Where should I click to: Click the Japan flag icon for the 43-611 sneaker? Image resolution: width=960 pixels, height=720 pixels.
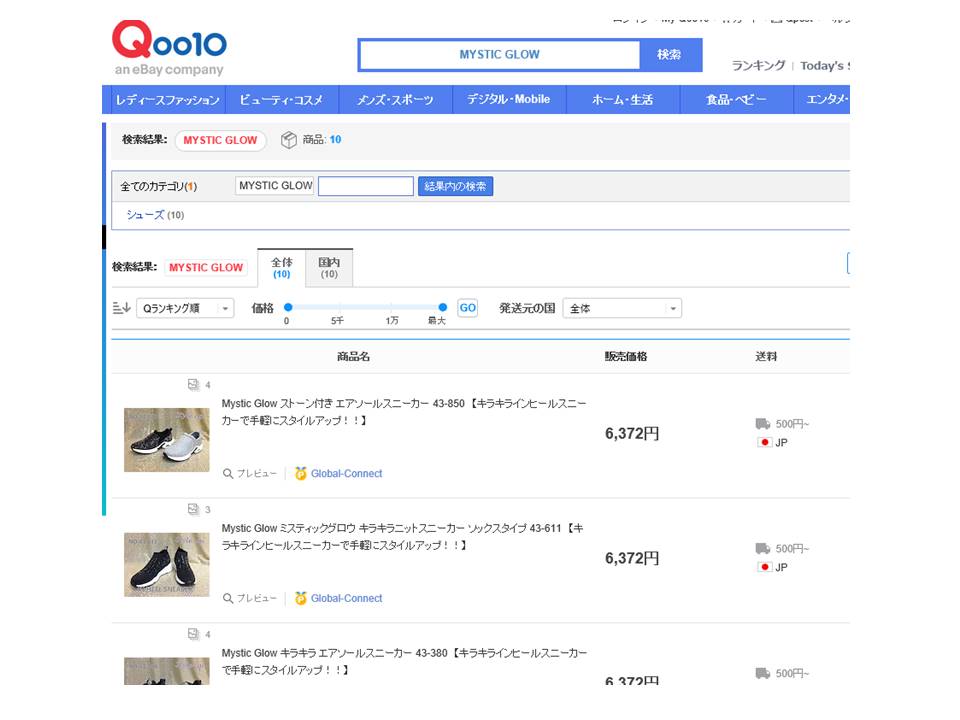point(764,567)
